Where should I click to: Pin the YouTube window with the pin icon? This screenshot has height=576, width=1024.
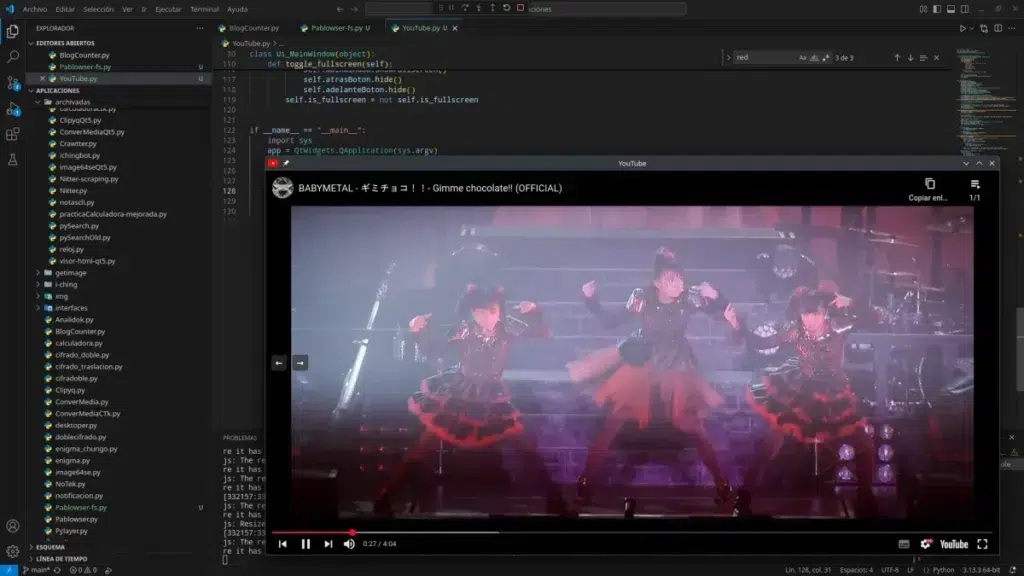[286, 163]
